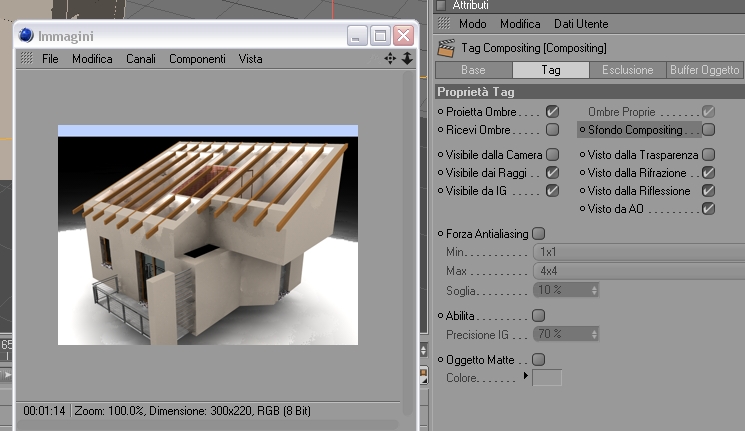Uncheck Visto dalla Rifrazione
745x431 pixels.
708,172
